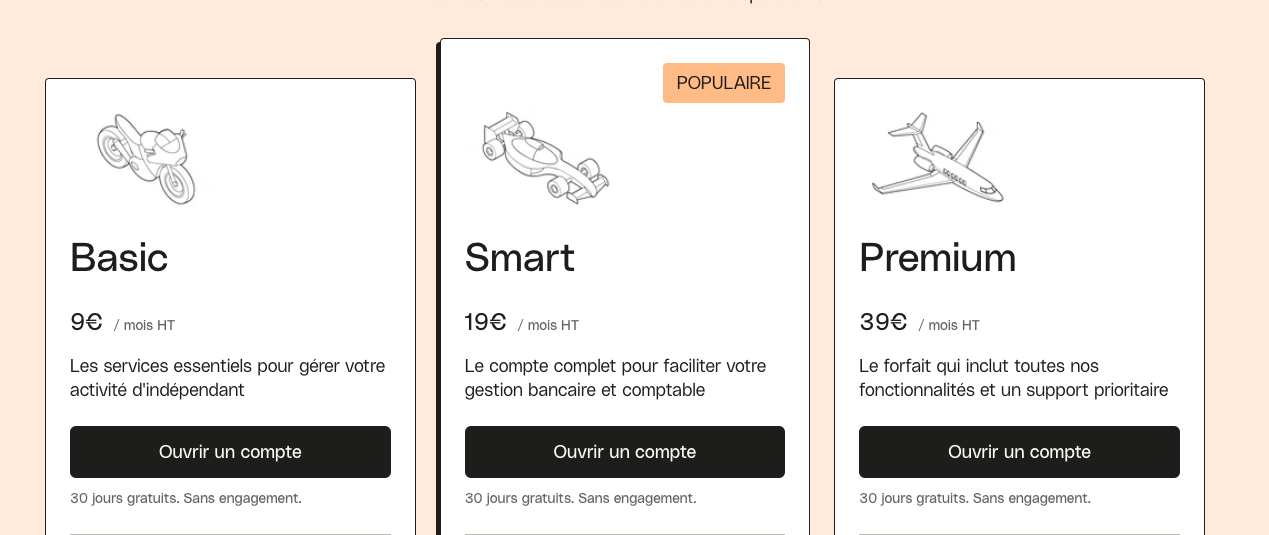This screenshot has width=1269, height=535.
Task: Click '30 jours gratuits' note under Basic
Action: [186, 498]
